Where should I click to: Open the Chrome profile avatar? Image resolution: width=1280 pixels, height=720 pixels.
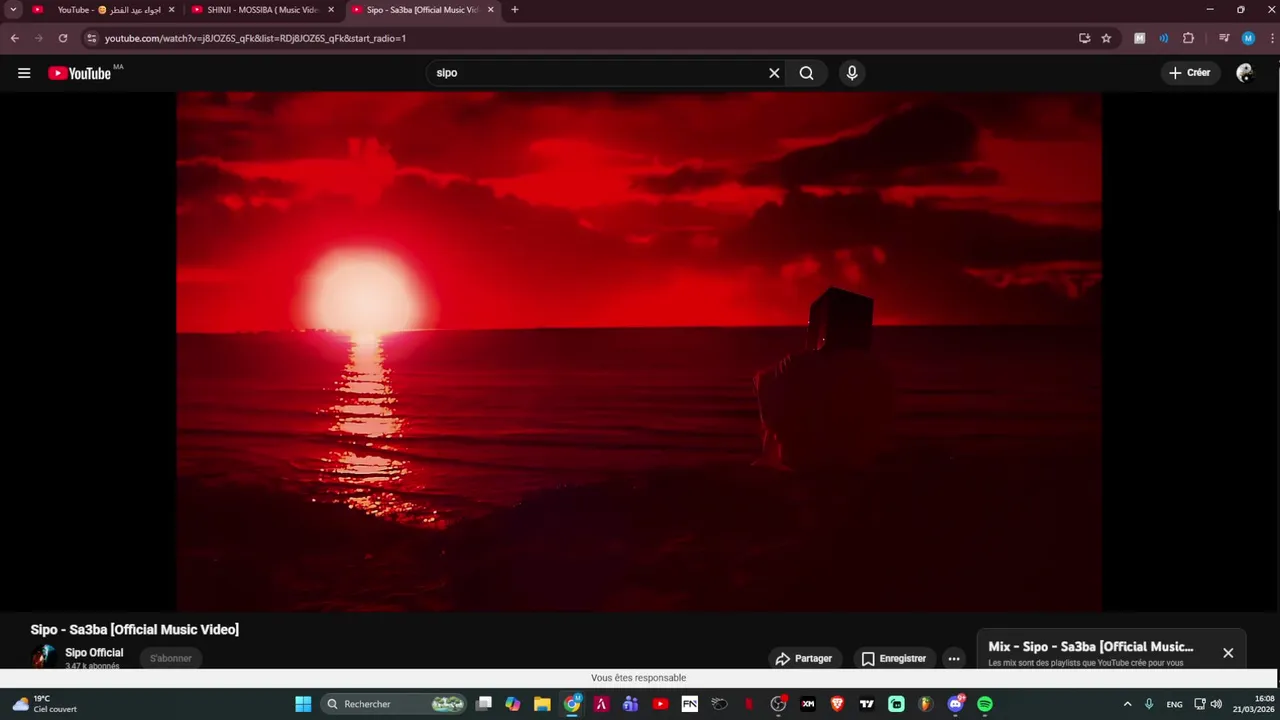(x=1248, y=38)
